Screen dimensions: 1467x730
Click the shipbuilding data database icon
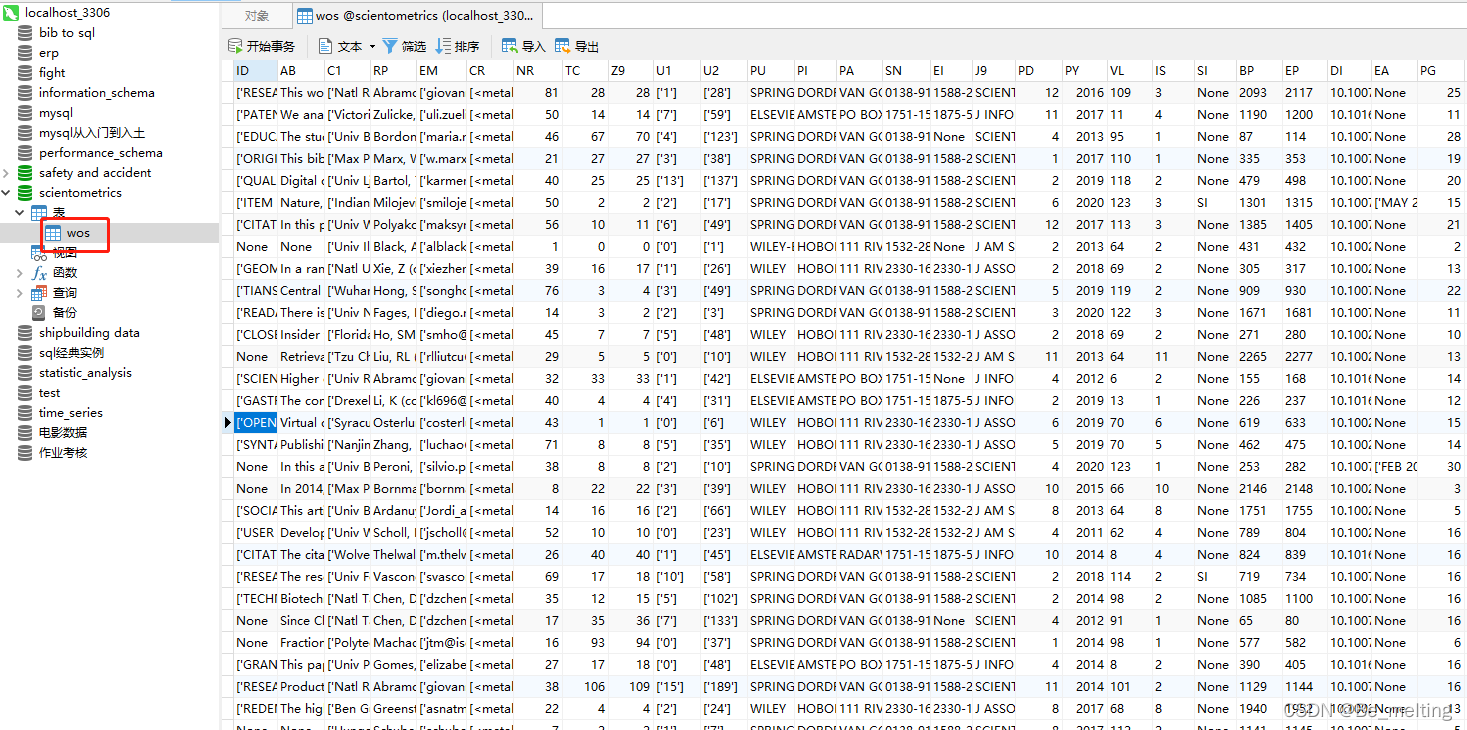(25, 333)
